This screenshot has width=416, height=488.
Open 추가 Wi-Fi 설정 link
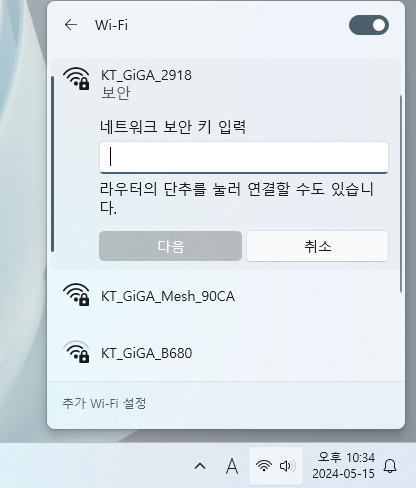104,403
